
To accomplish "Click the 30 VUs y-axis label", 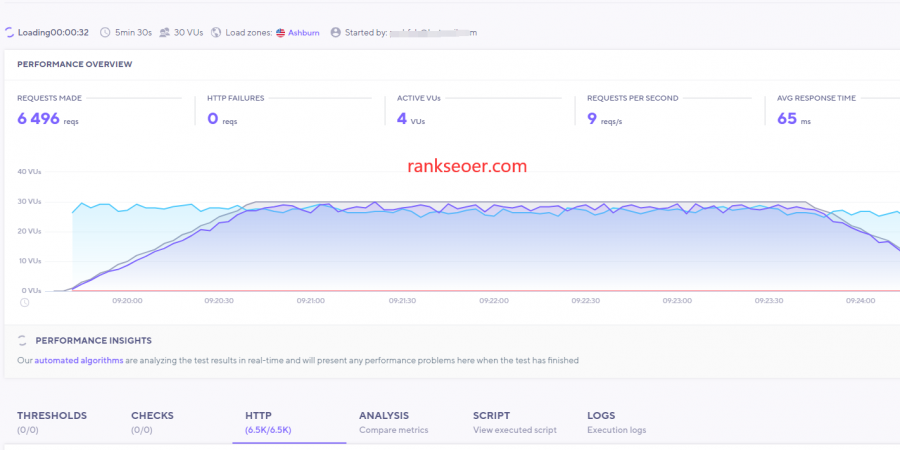I will 29,201.
